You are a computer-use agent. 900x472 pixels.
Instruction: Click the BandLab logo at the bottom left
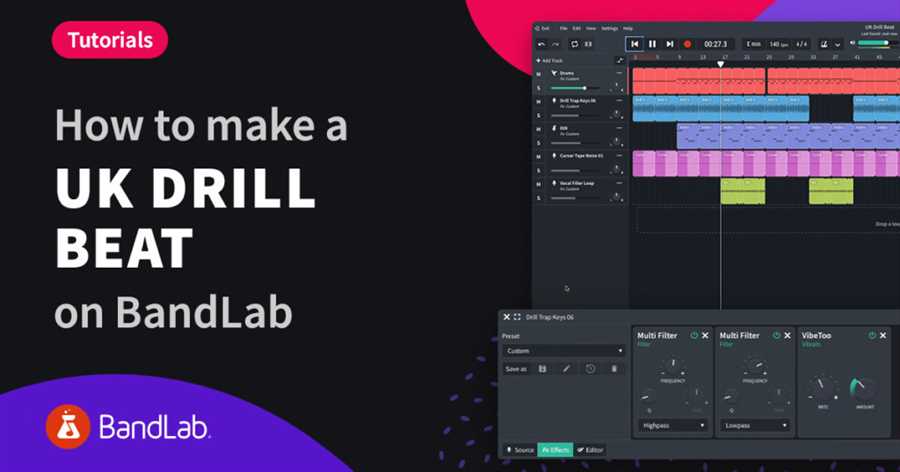(x=127, y=427)
